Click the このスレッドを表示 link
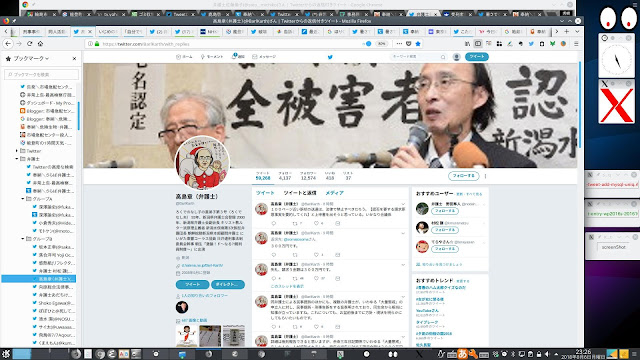Image resolution: width=640 pixels, height=360 pixels. pos(287,286)
